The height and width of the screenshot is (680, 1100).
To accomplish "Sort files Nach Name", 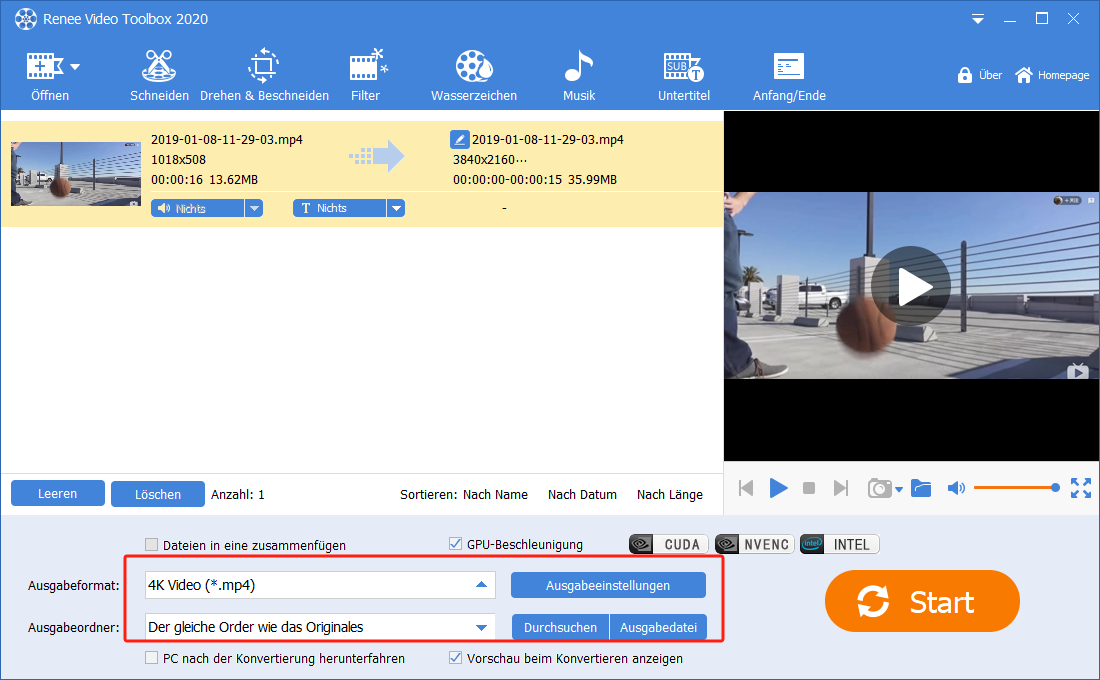I will (495, 495).
